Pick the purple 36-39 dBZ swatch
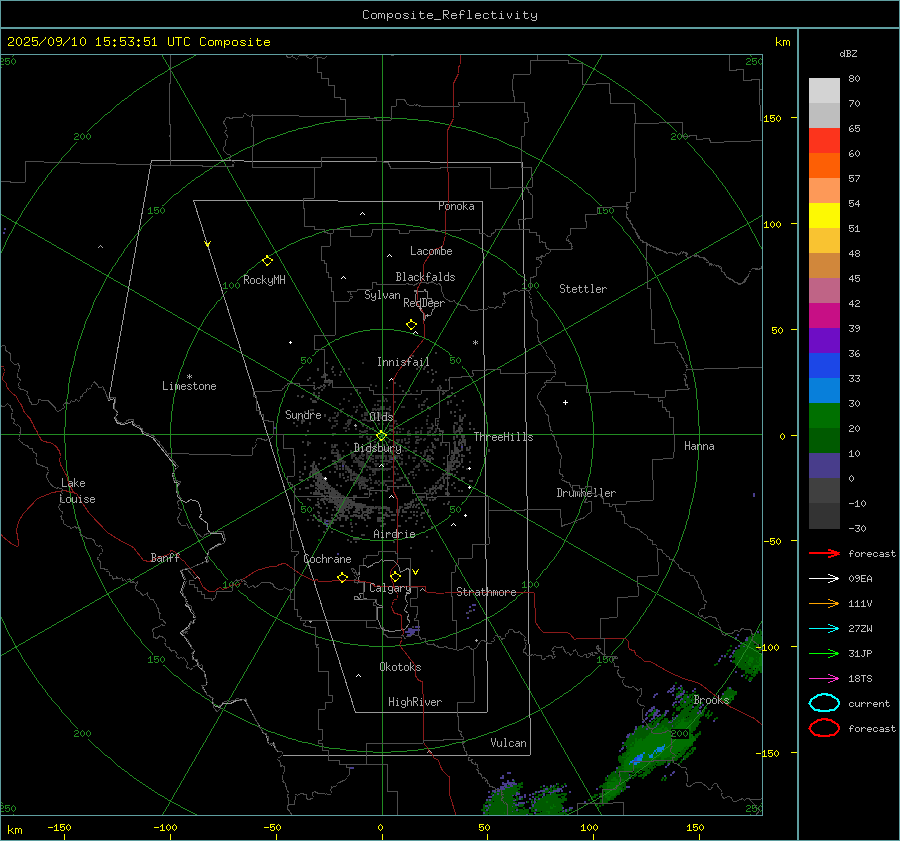Image resolution: width=900 pixels, height=841 pixels. [824, 340]
